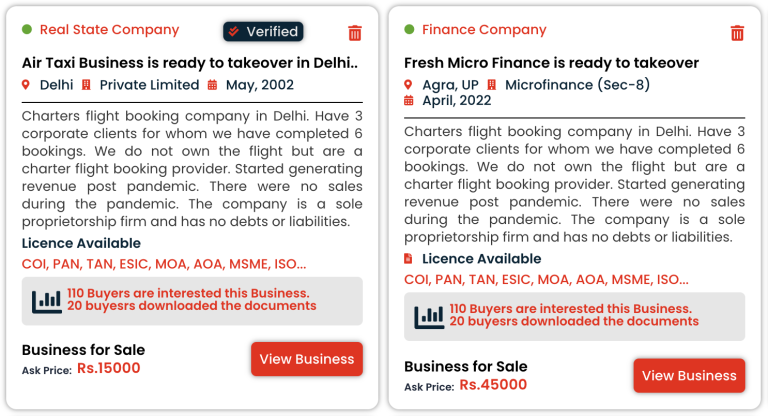
Task: View Business for the Rs.15000 listing
Action: coord(306,359)
